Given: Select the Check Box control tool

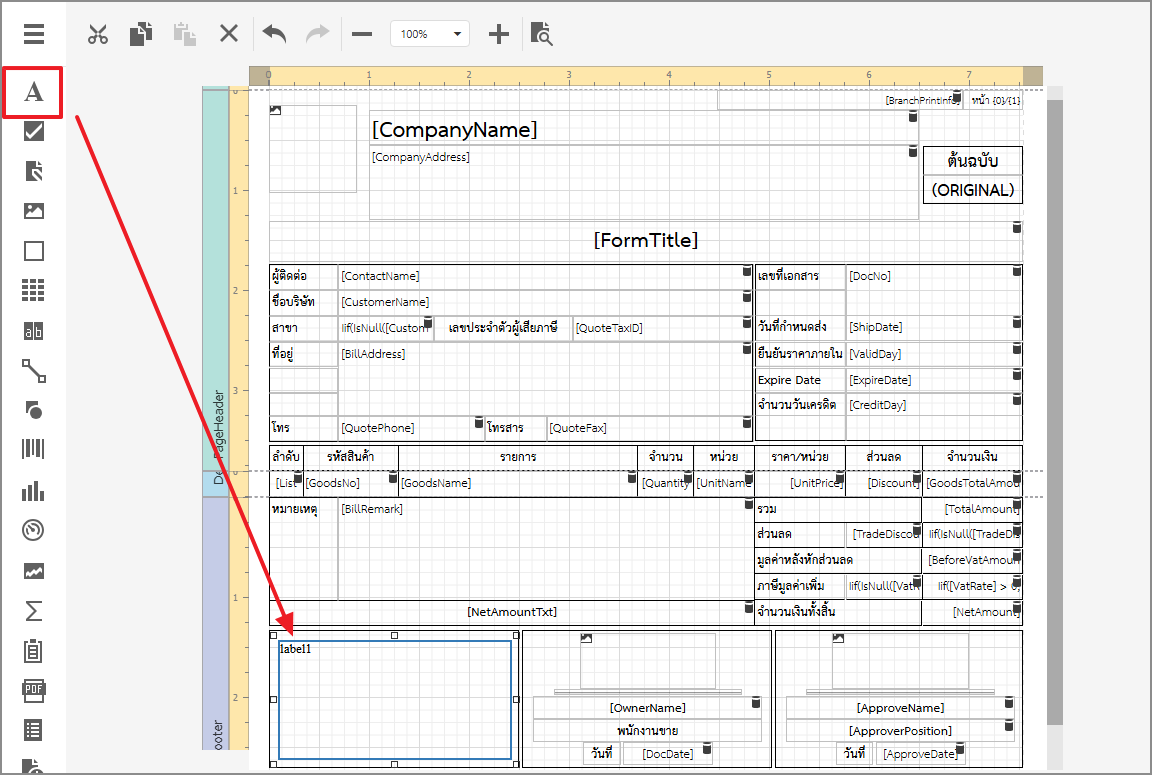Looking at the screenshot, I should (34, 131).
